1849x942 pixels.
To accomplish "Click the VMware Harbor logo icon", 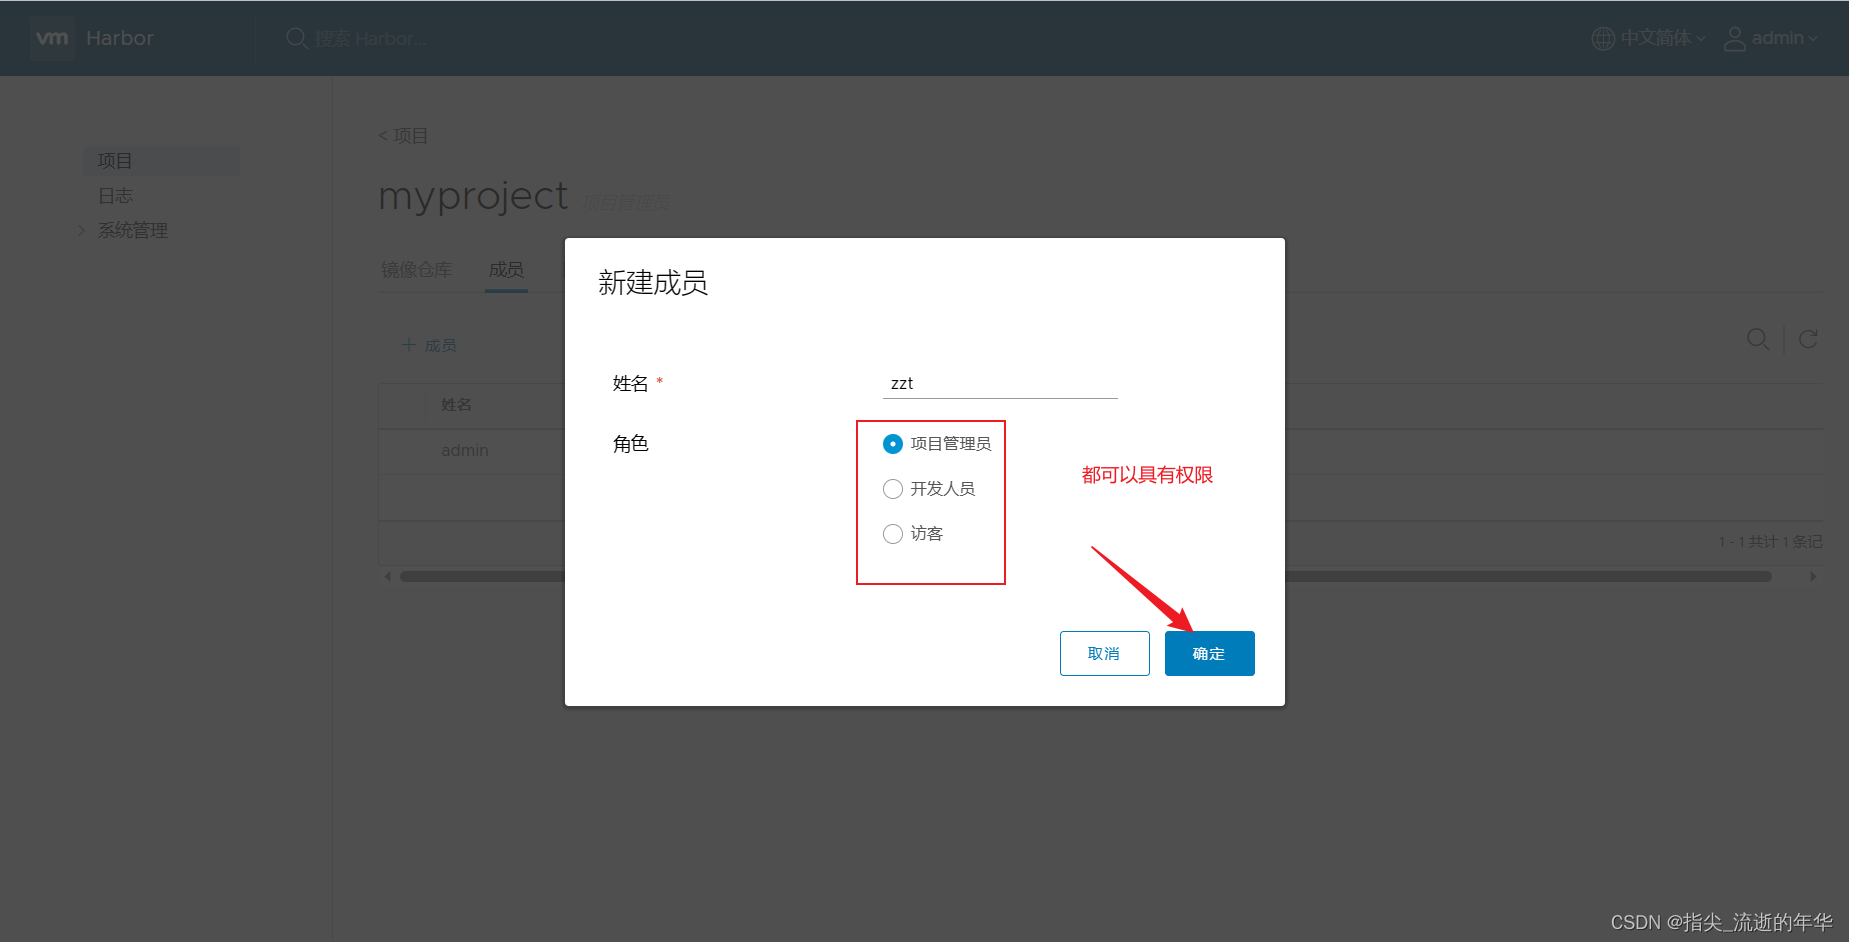I will point(52,38).
